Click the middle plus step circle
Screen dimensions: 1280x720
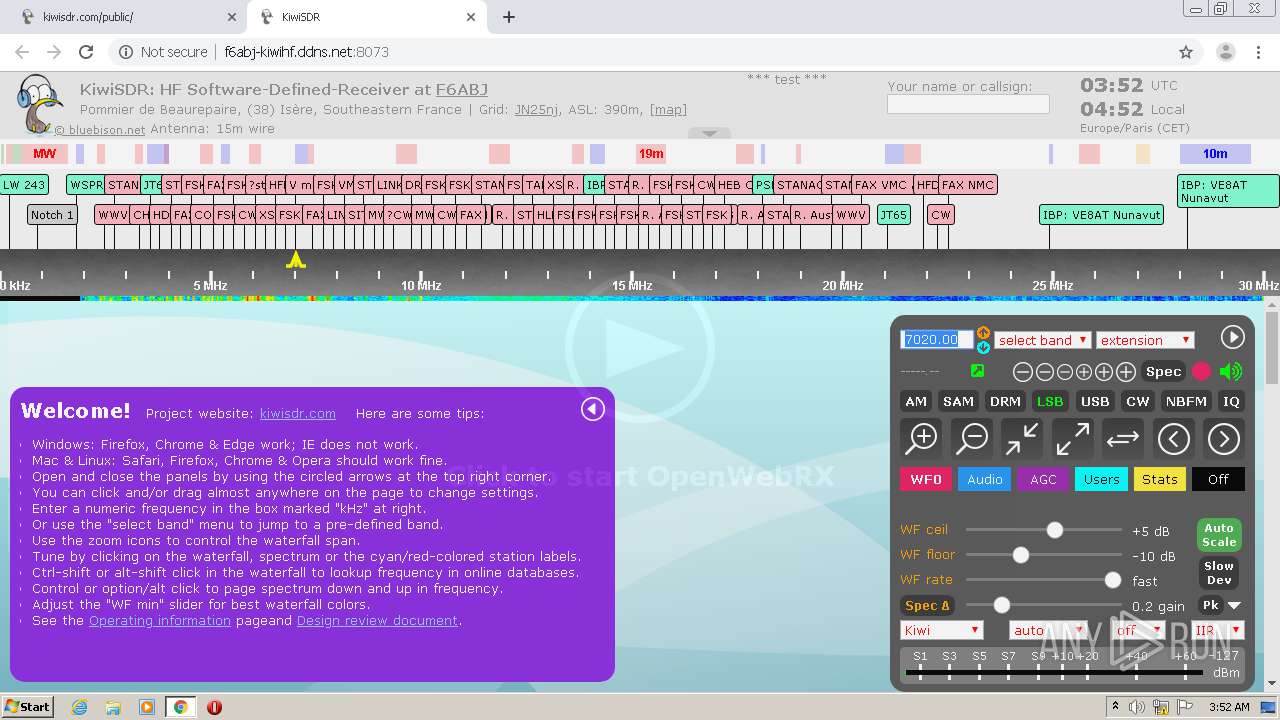coord(1104,372)
